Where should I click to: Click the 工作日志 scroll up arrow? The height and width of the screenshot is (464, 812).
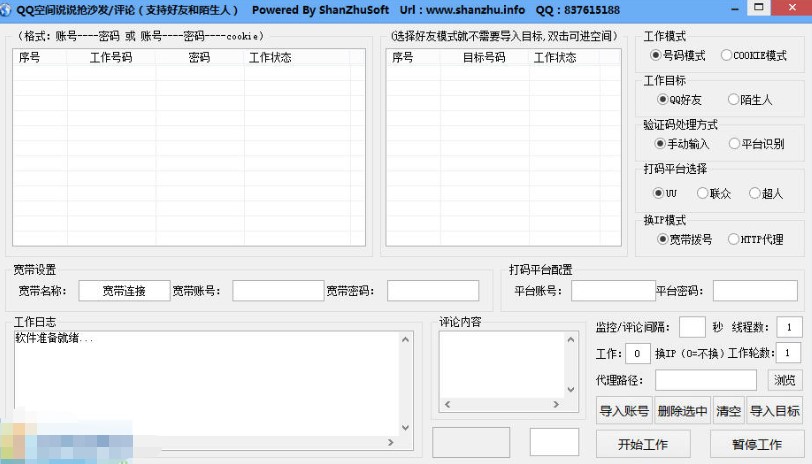[x=405, y=340]
